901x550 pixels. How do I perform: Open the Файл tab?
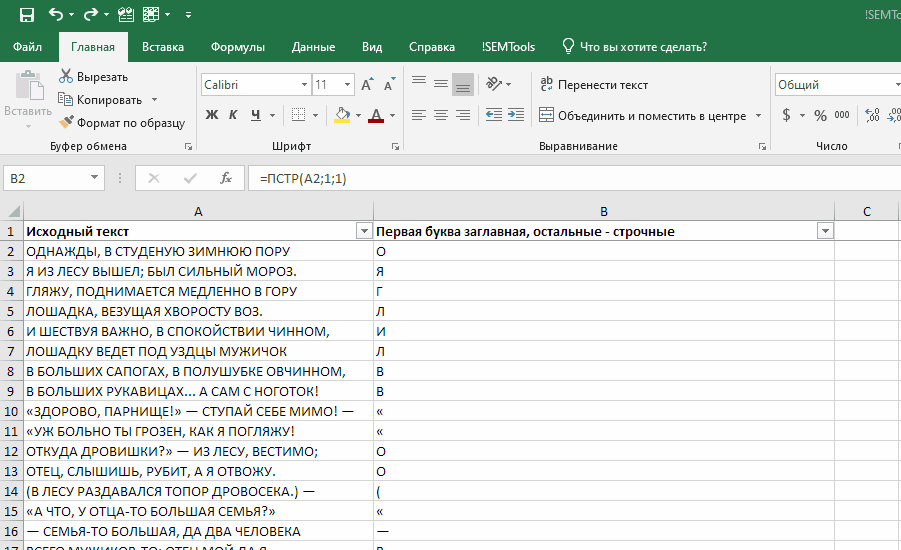[27, 47]
